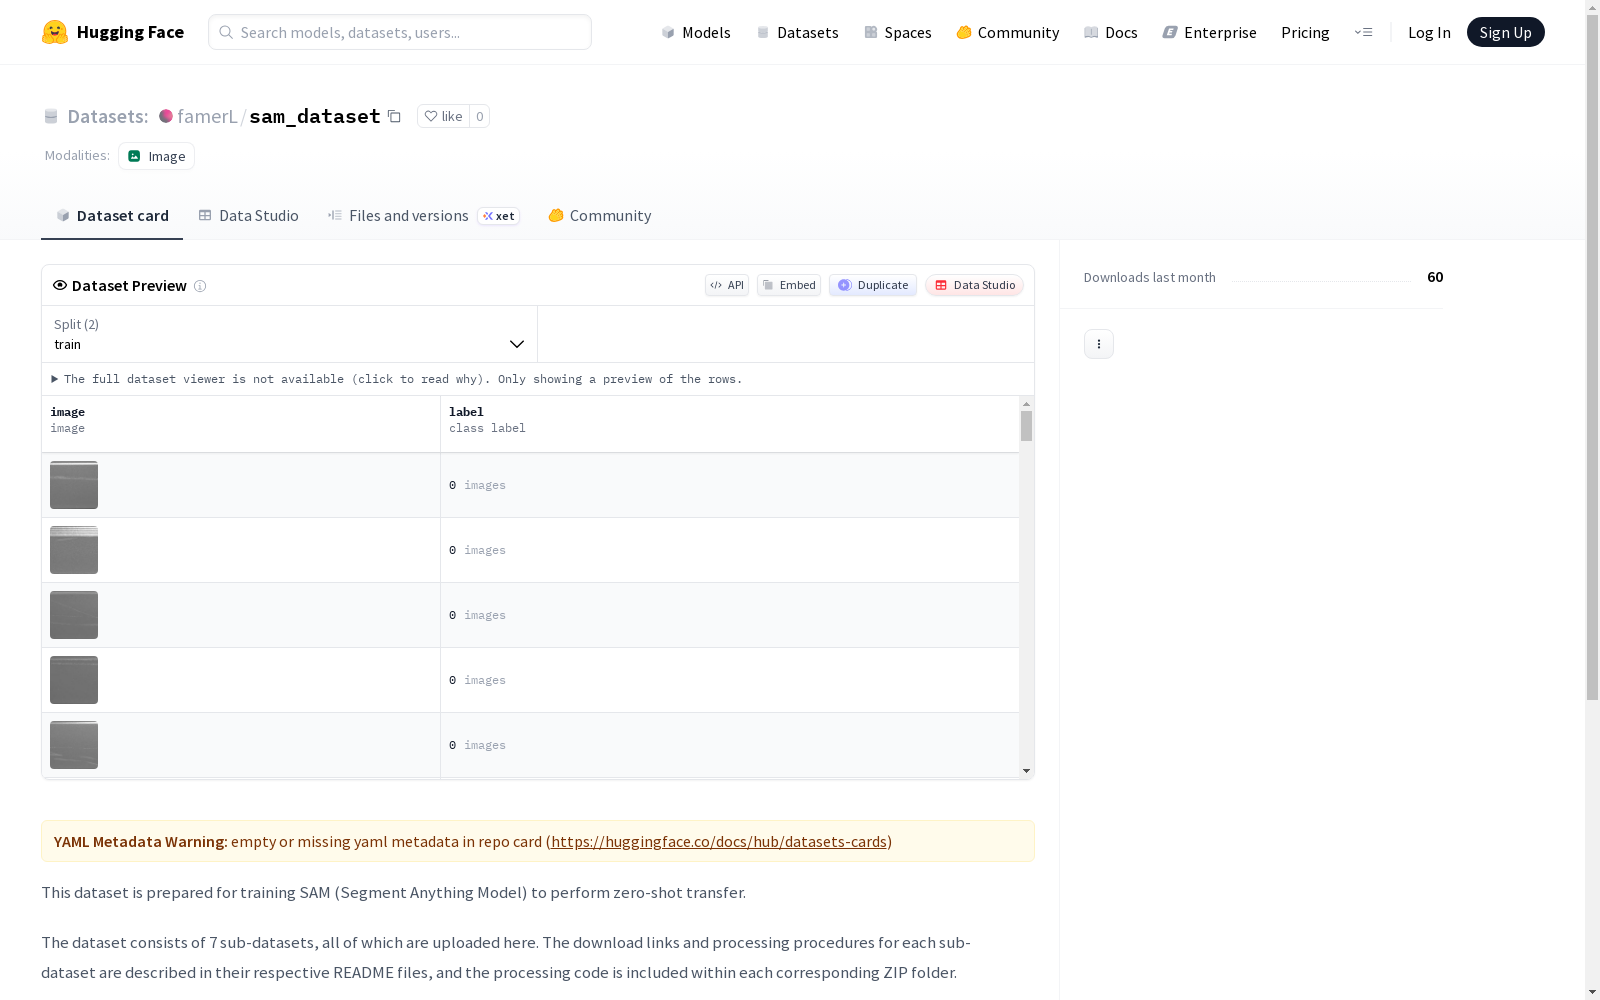Open Data Studio from the preview header

pos(975,285)
